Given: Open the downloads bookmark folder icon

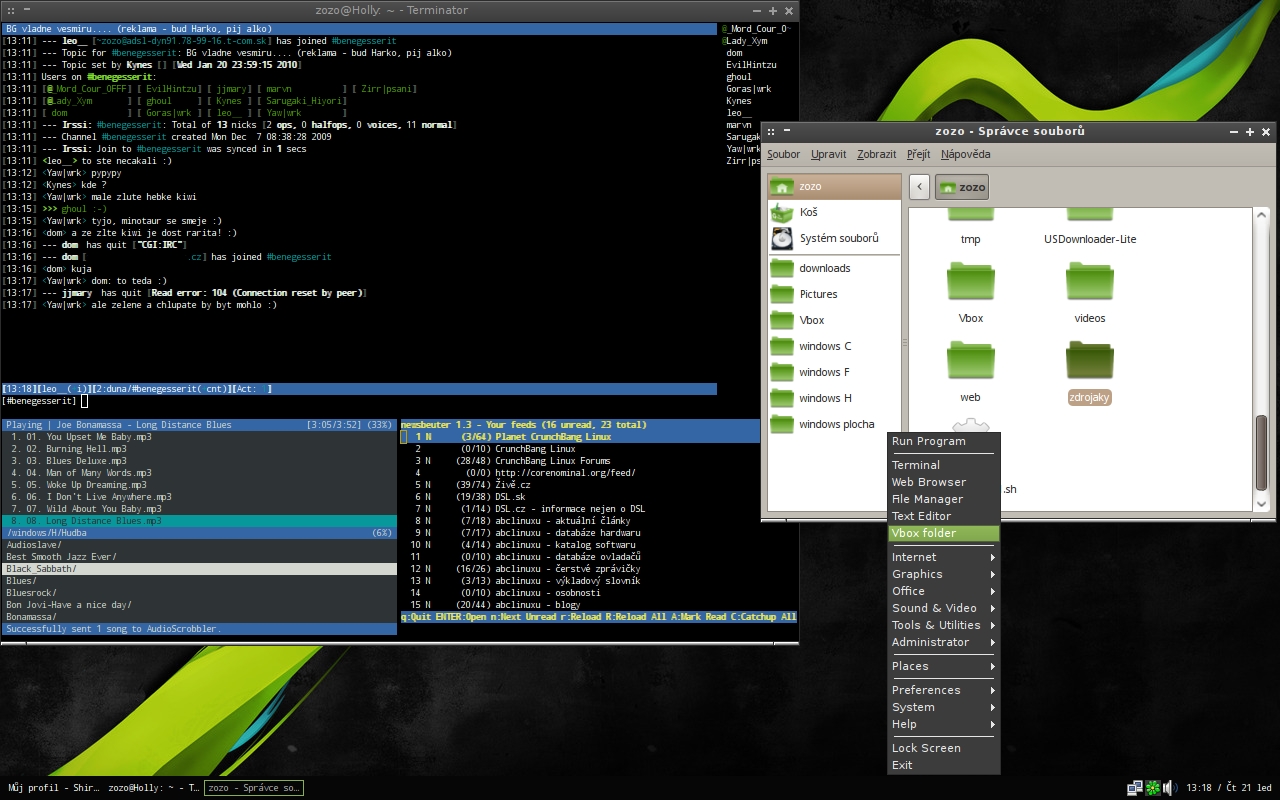Looking at the screenshot, I should (x=782, y=268).
